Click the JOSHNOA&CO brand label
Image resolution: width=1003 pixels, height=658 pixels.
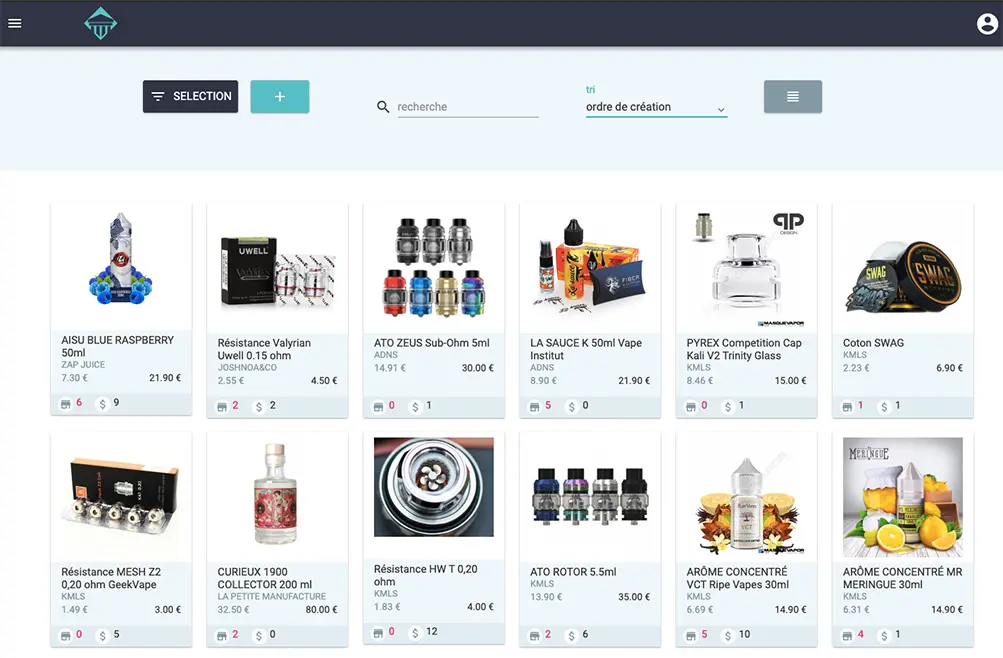247,368
